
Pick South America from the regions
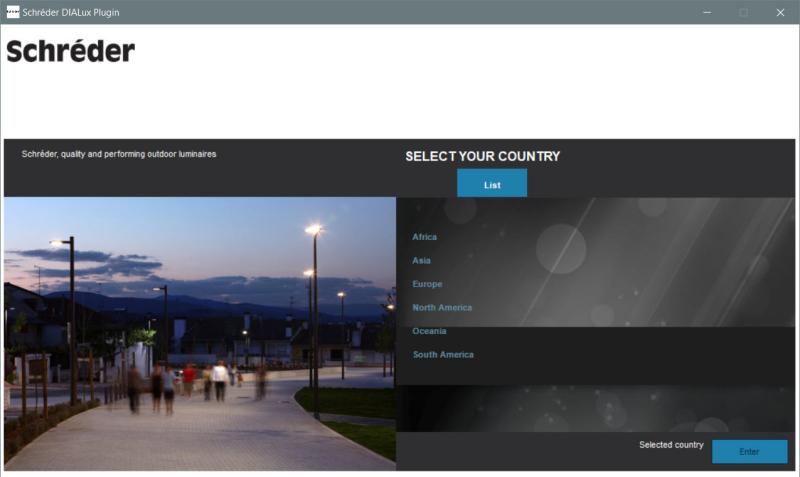point(443,354)
